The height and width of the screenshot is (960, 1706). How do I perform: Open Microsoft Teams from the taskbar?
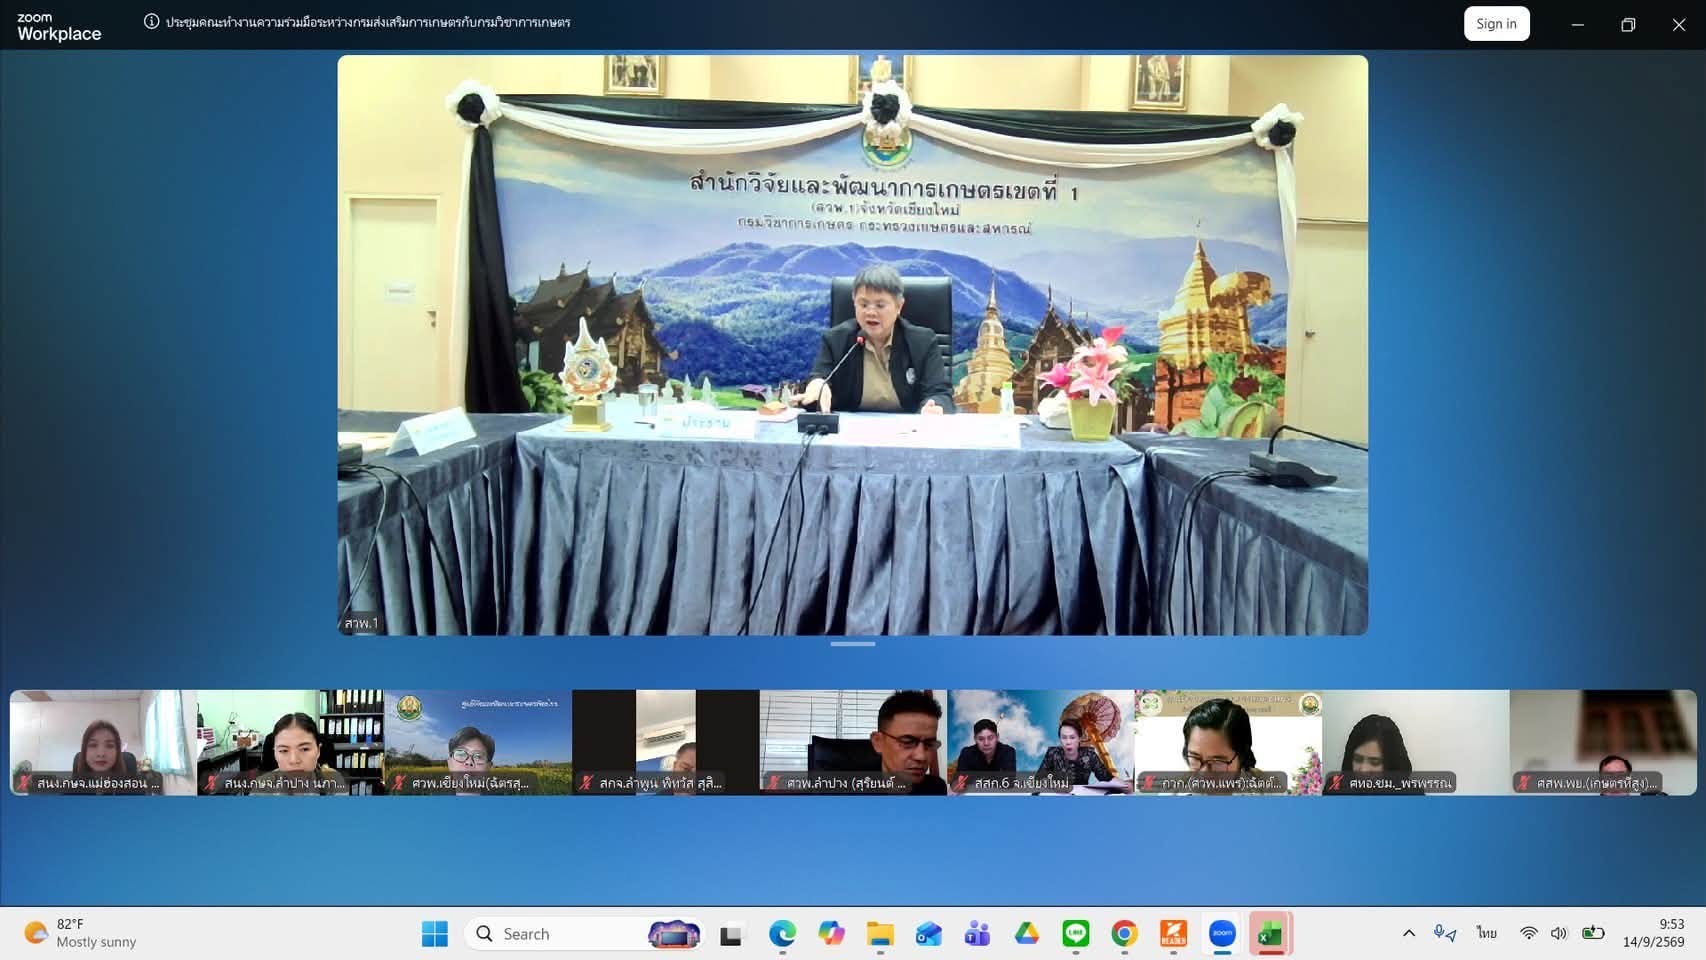(977, 934)
